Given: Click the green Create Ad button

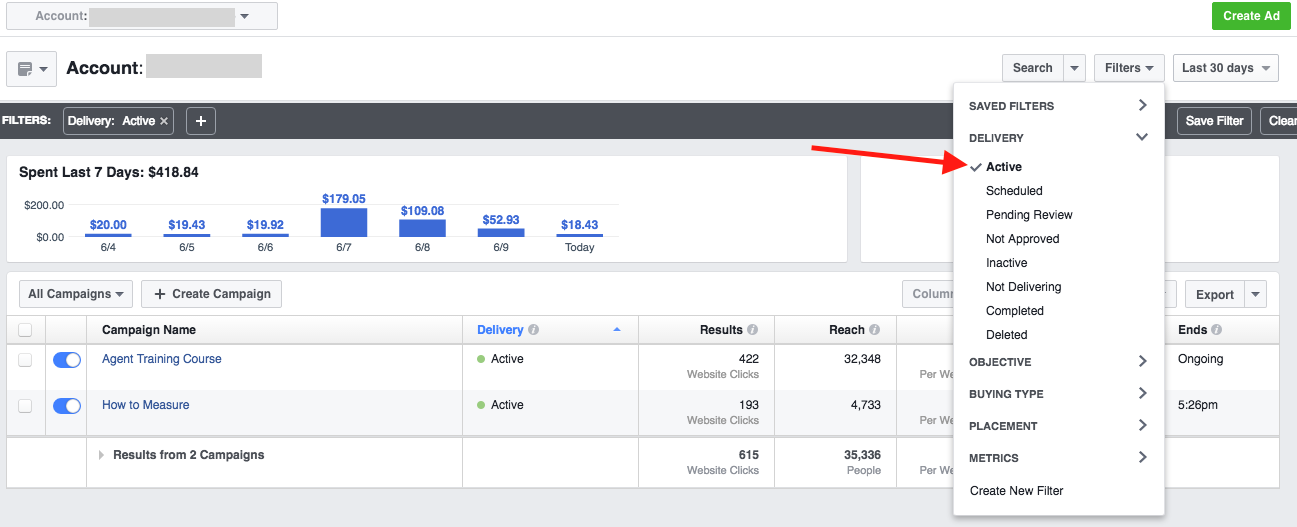Looking at the screenshot, I should (1250, 16).
